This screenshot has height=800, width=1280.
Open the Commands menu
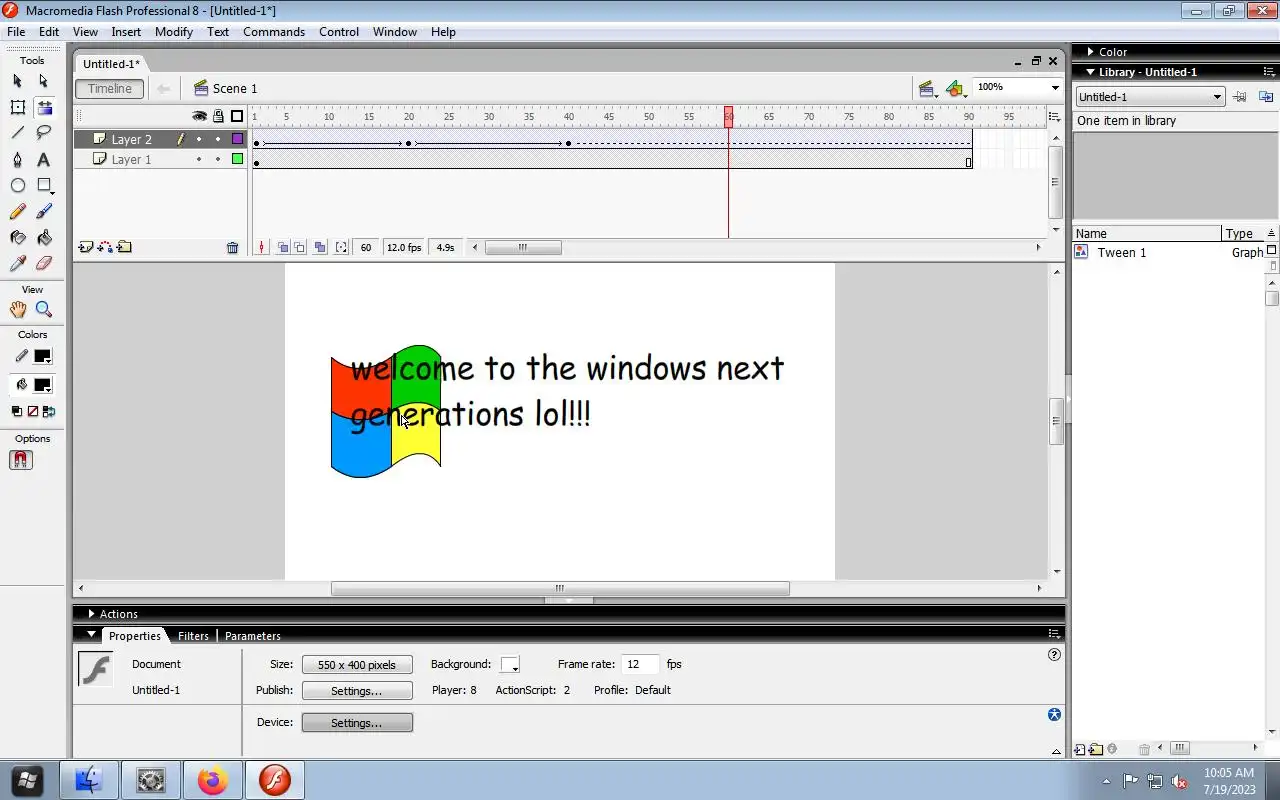coord(274,32)
